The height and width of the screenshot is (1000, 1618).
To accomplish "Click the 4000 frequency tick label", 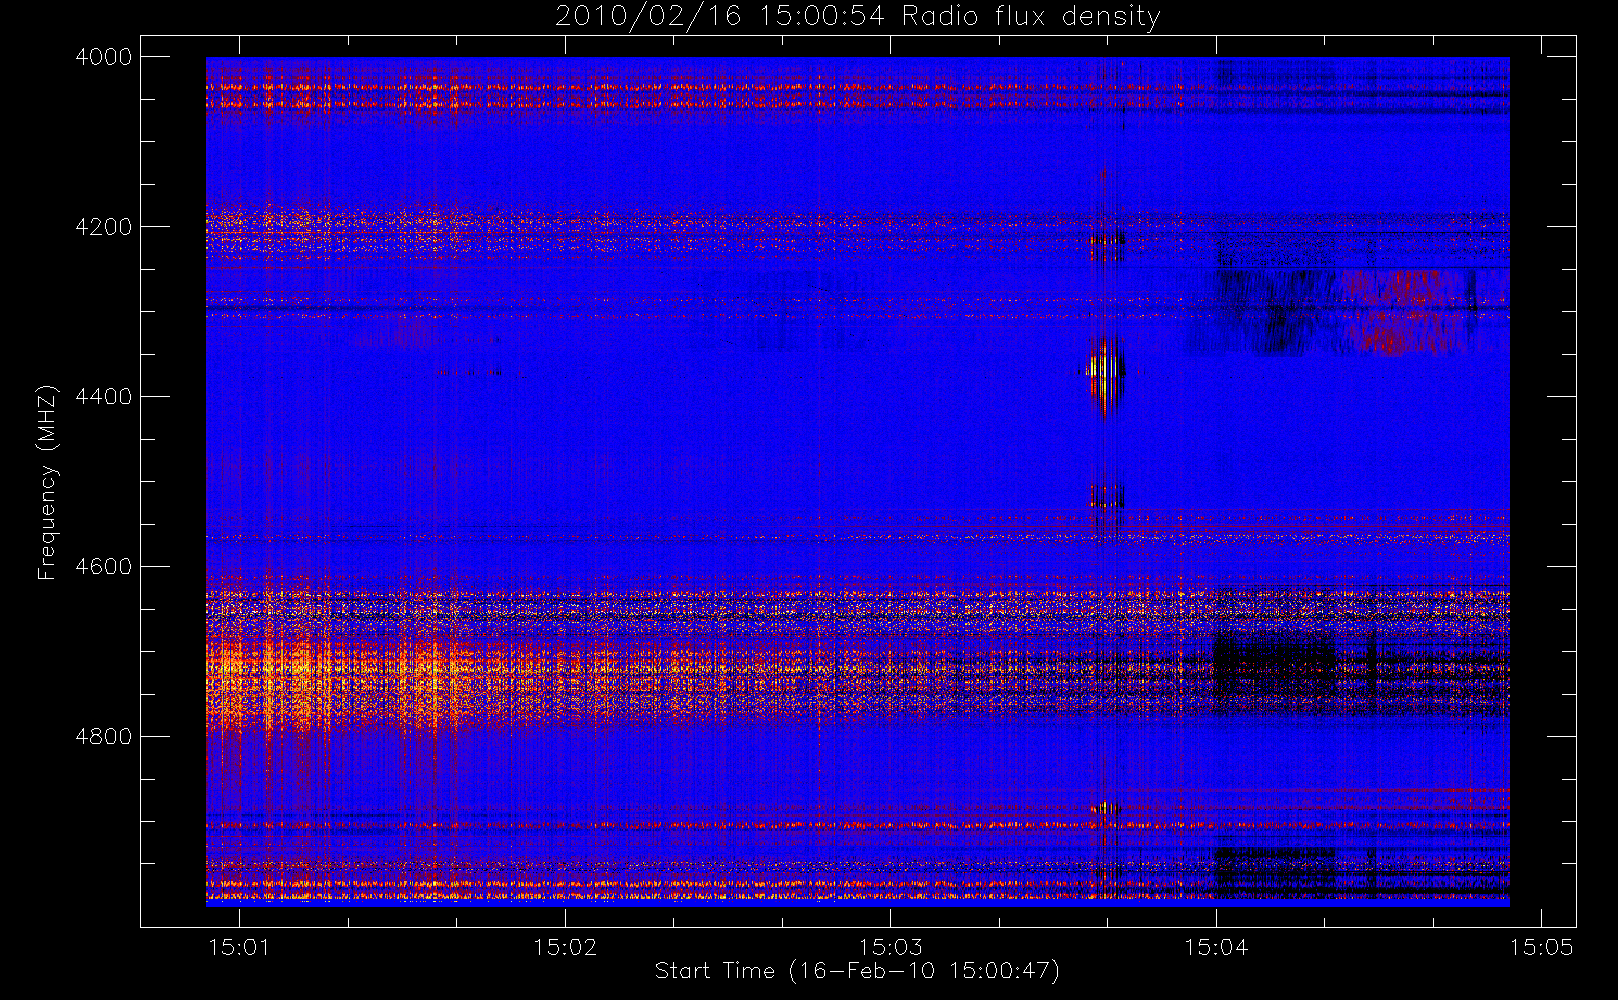I will pyautogui.click(x=103, y=57).
